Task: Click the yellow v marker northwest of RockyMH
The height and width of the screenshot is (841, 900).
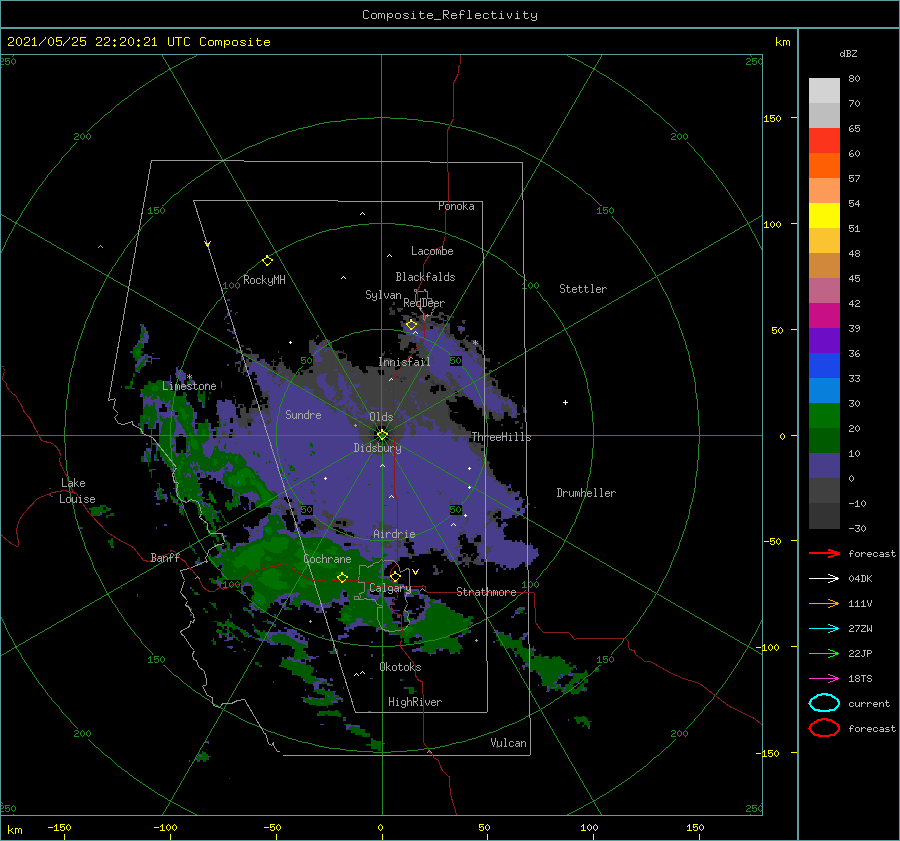Action: [208, 244]
